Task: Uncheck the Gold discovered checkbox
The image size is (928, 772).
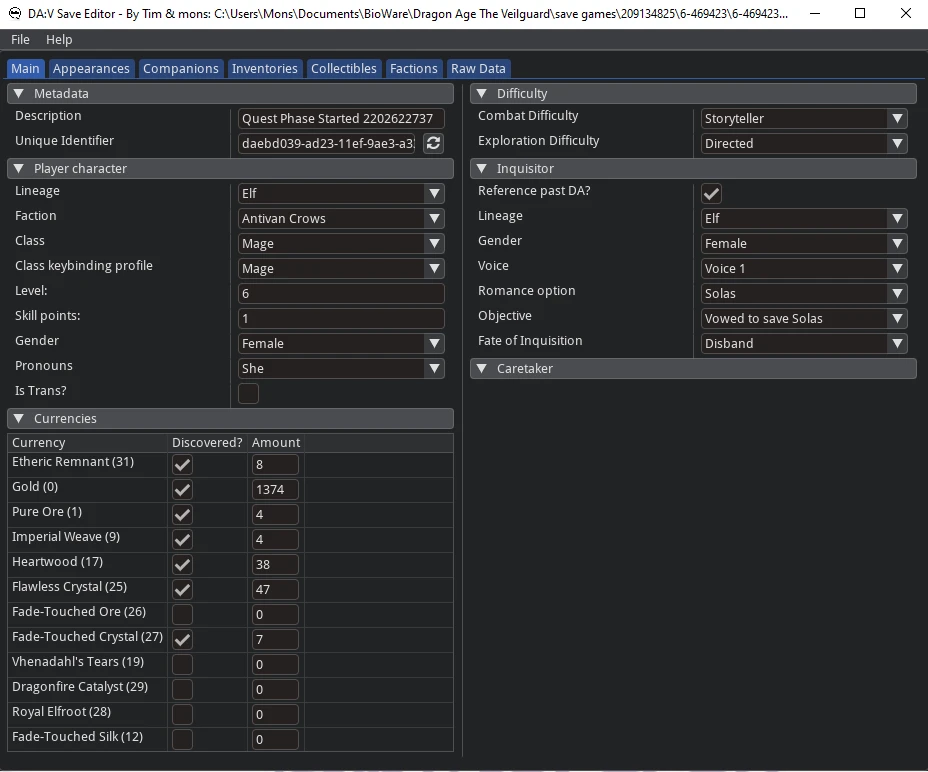Action: pos(183,489)
